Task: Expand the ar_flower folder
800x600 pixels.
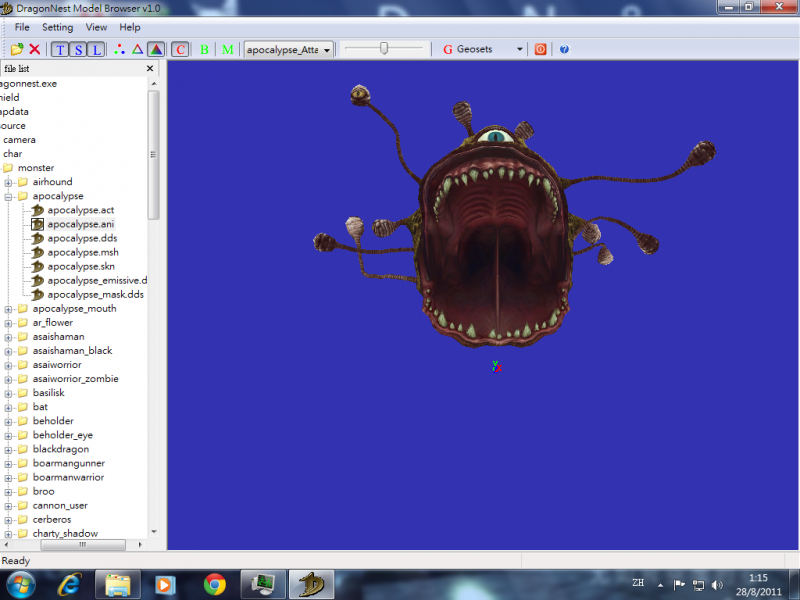Action: coord(8,323)
